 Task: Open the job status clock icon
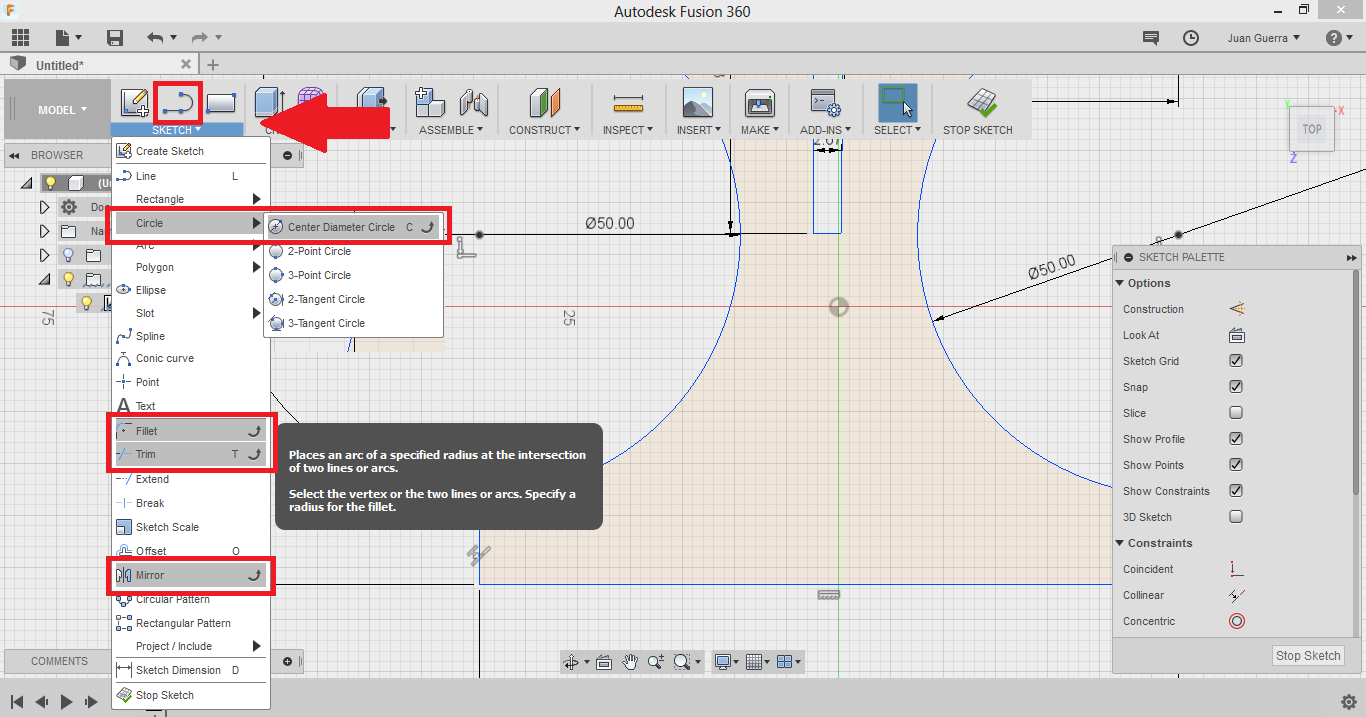click(x=1191, y=38)
